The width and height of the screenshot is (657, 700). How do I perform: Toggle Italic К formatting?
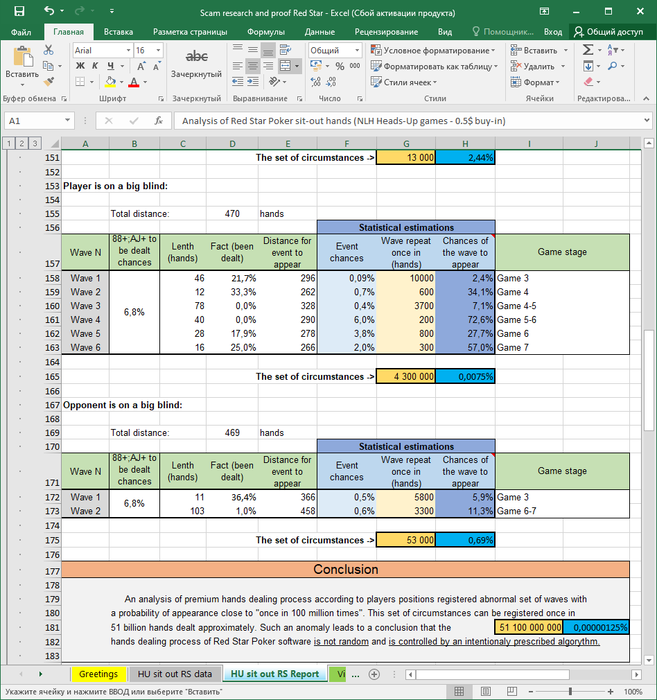95,66
